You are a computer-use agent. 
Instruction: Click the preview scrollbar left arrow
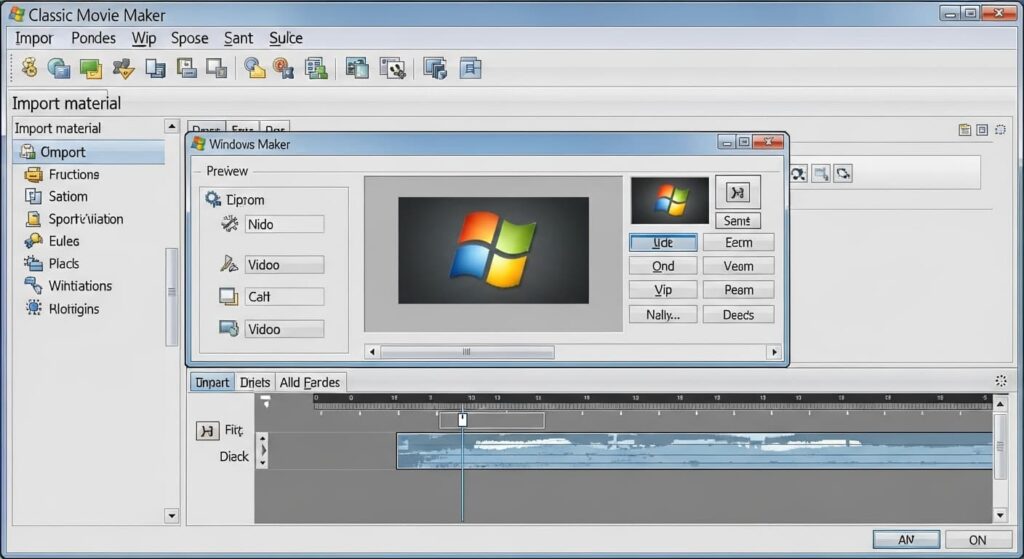372,352
